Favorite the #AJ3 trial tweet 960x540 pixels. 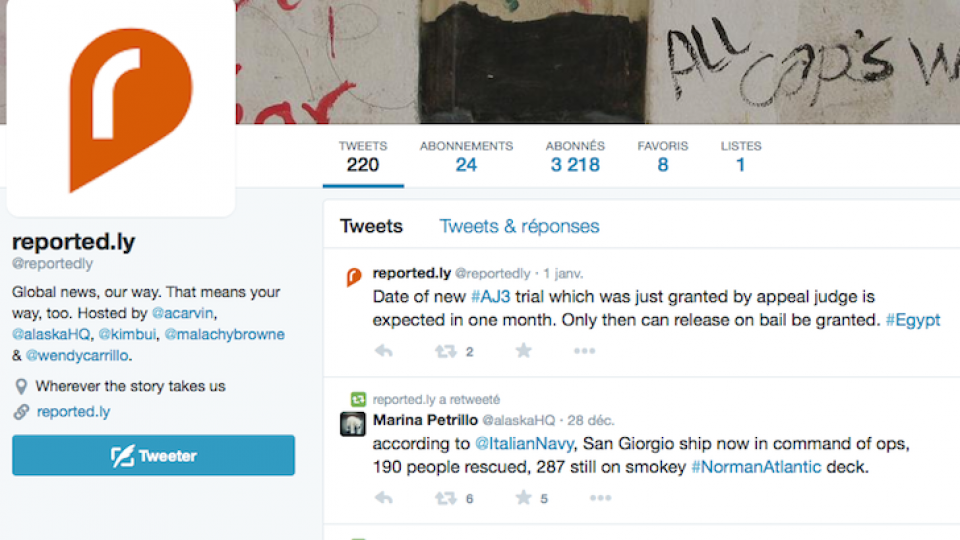pyautogui.click(x=523, y=351)
